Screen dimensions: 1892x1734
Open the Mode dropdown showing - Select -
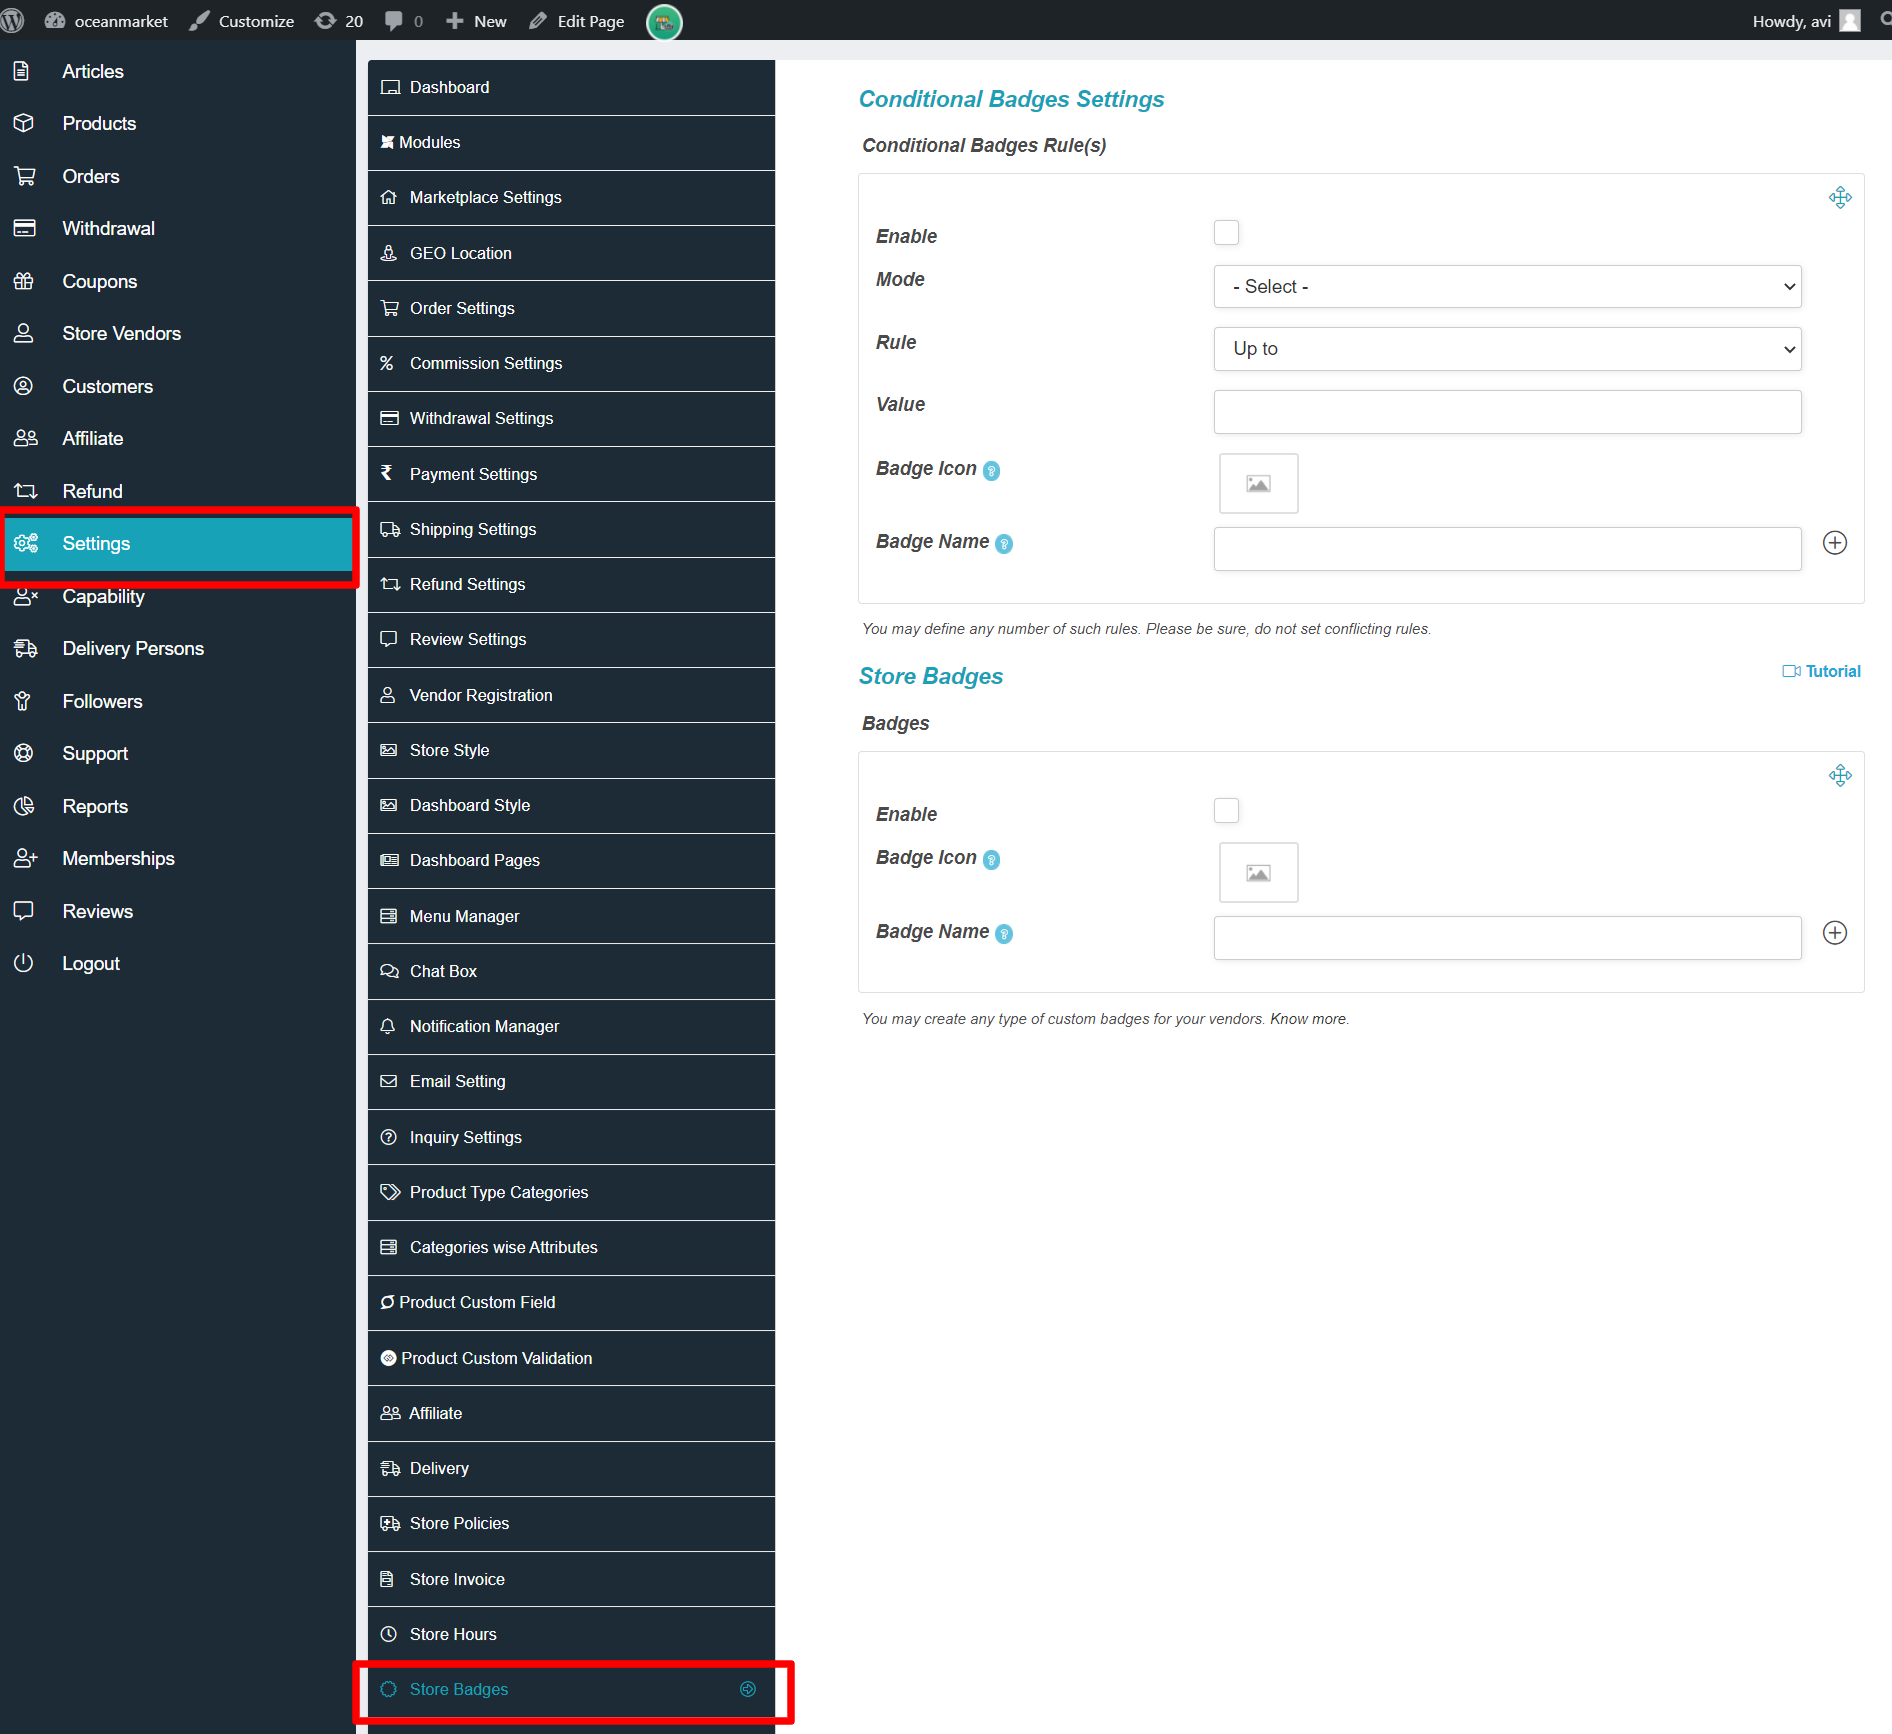point(1507,287)
